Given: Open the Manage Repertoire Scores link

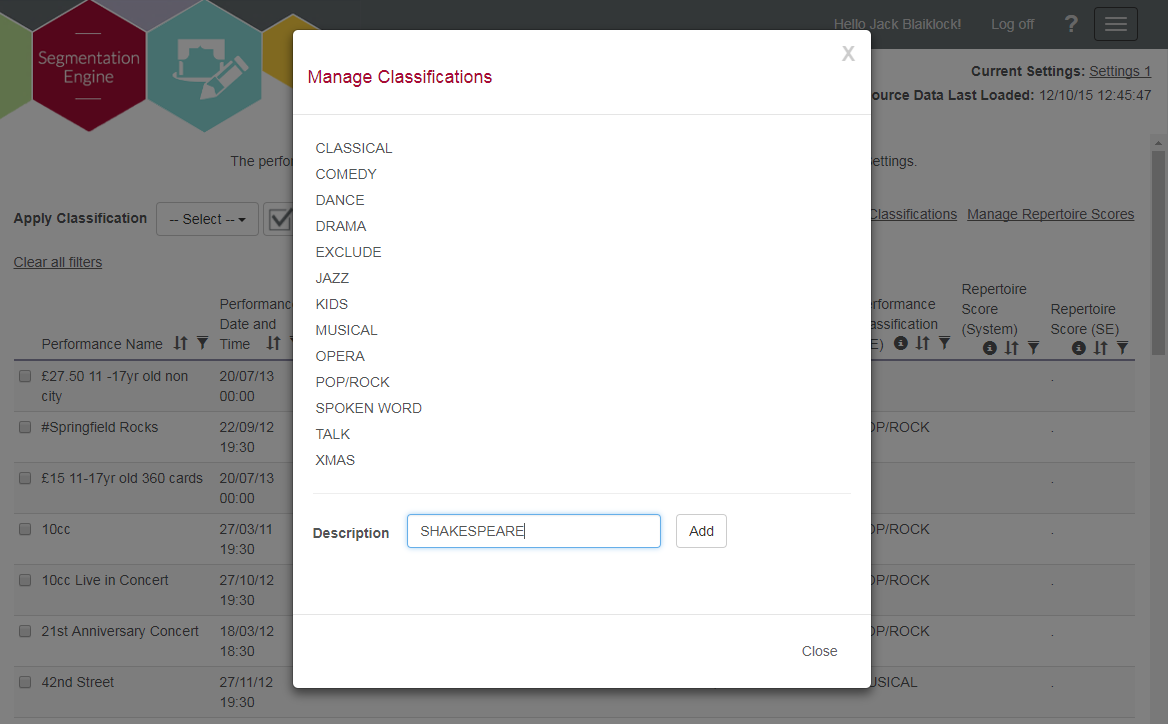Looking at the screenshot, I should coord(1050,214).
